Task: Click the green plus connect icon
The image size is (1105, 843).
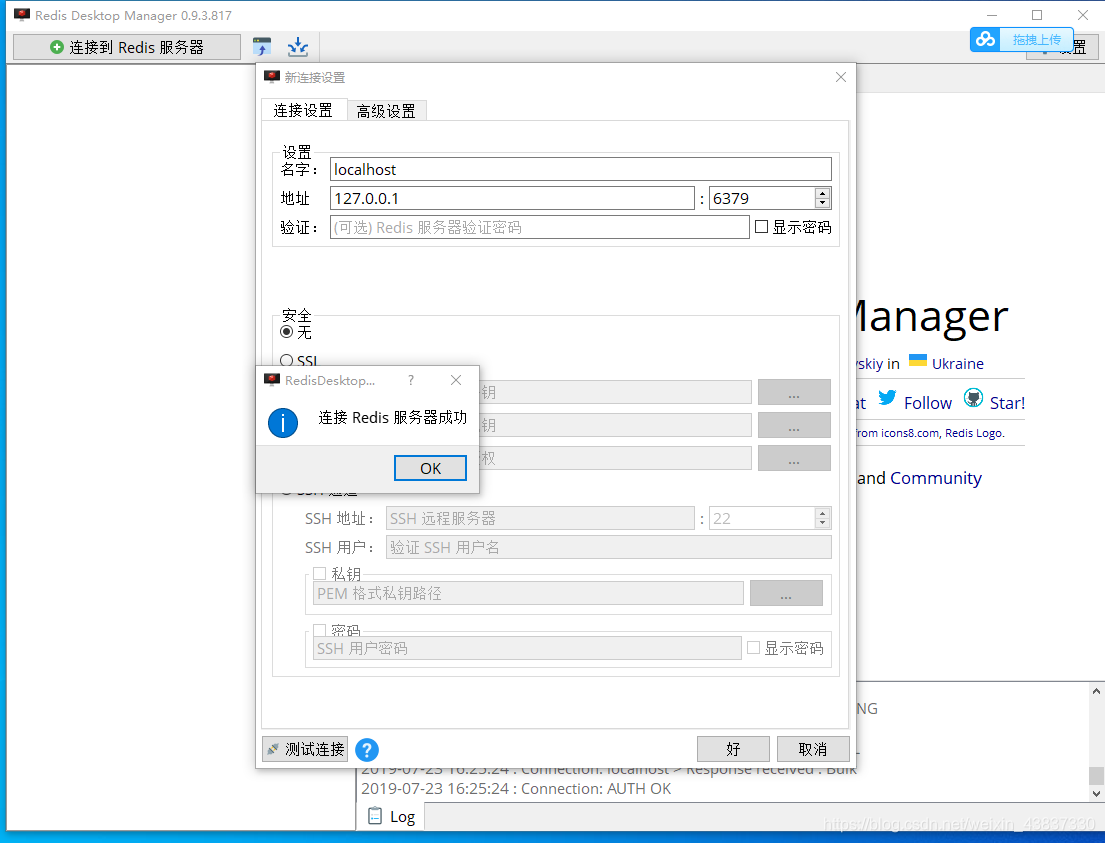Action: click(x=56, y=47)
